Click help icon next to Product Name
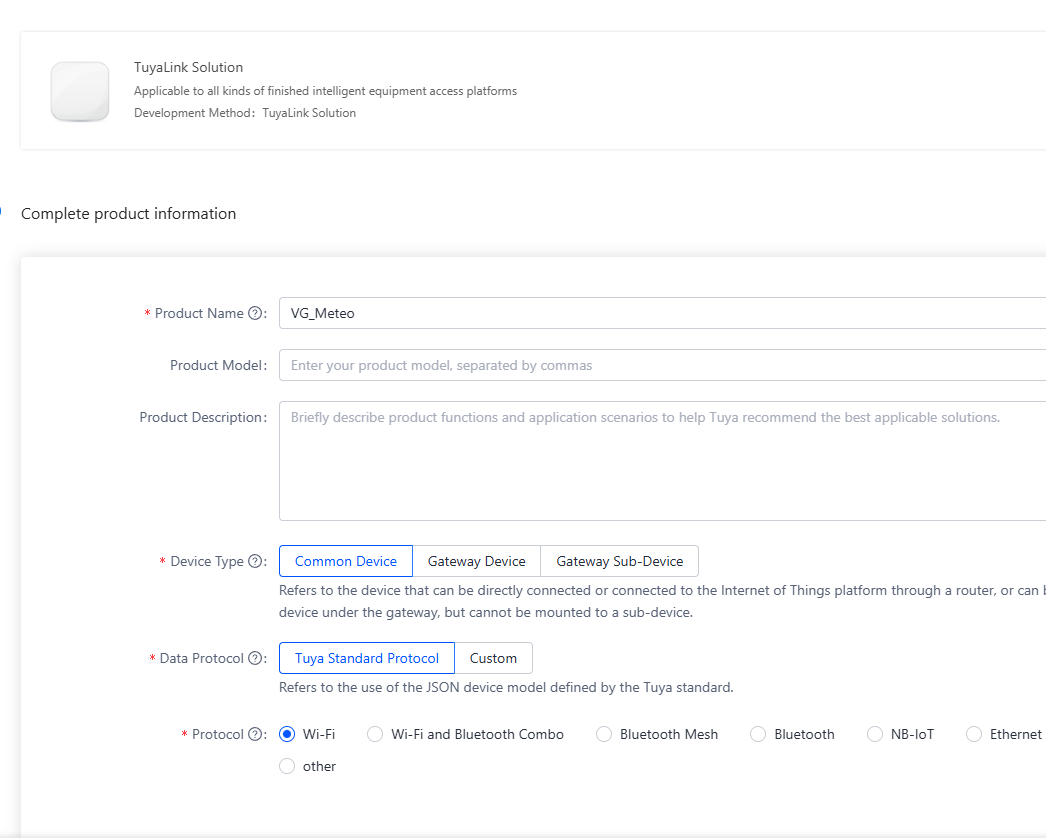The height and width of the screenshot is (839, 1046). point(255,314)
